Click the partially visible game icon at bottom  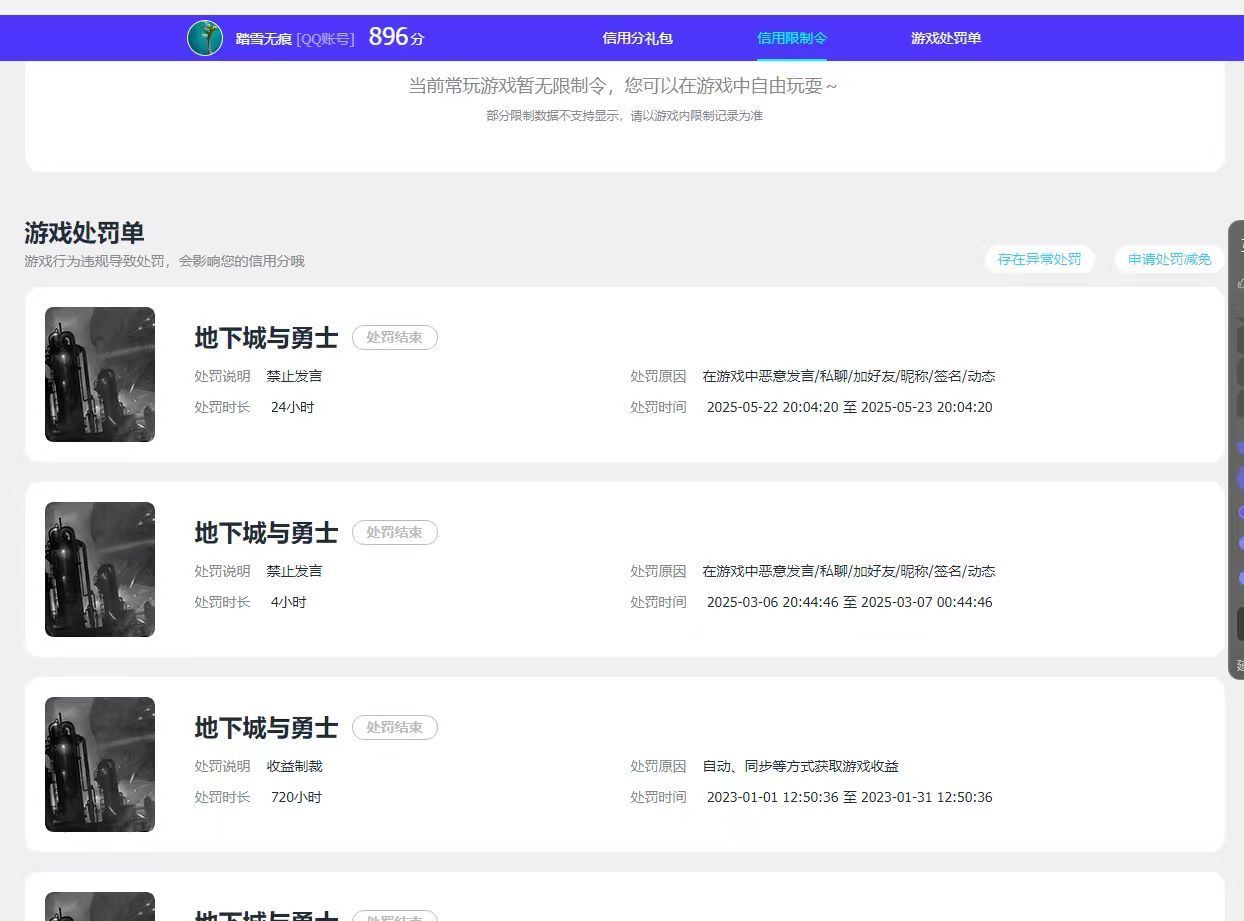[x=99, y=907]
